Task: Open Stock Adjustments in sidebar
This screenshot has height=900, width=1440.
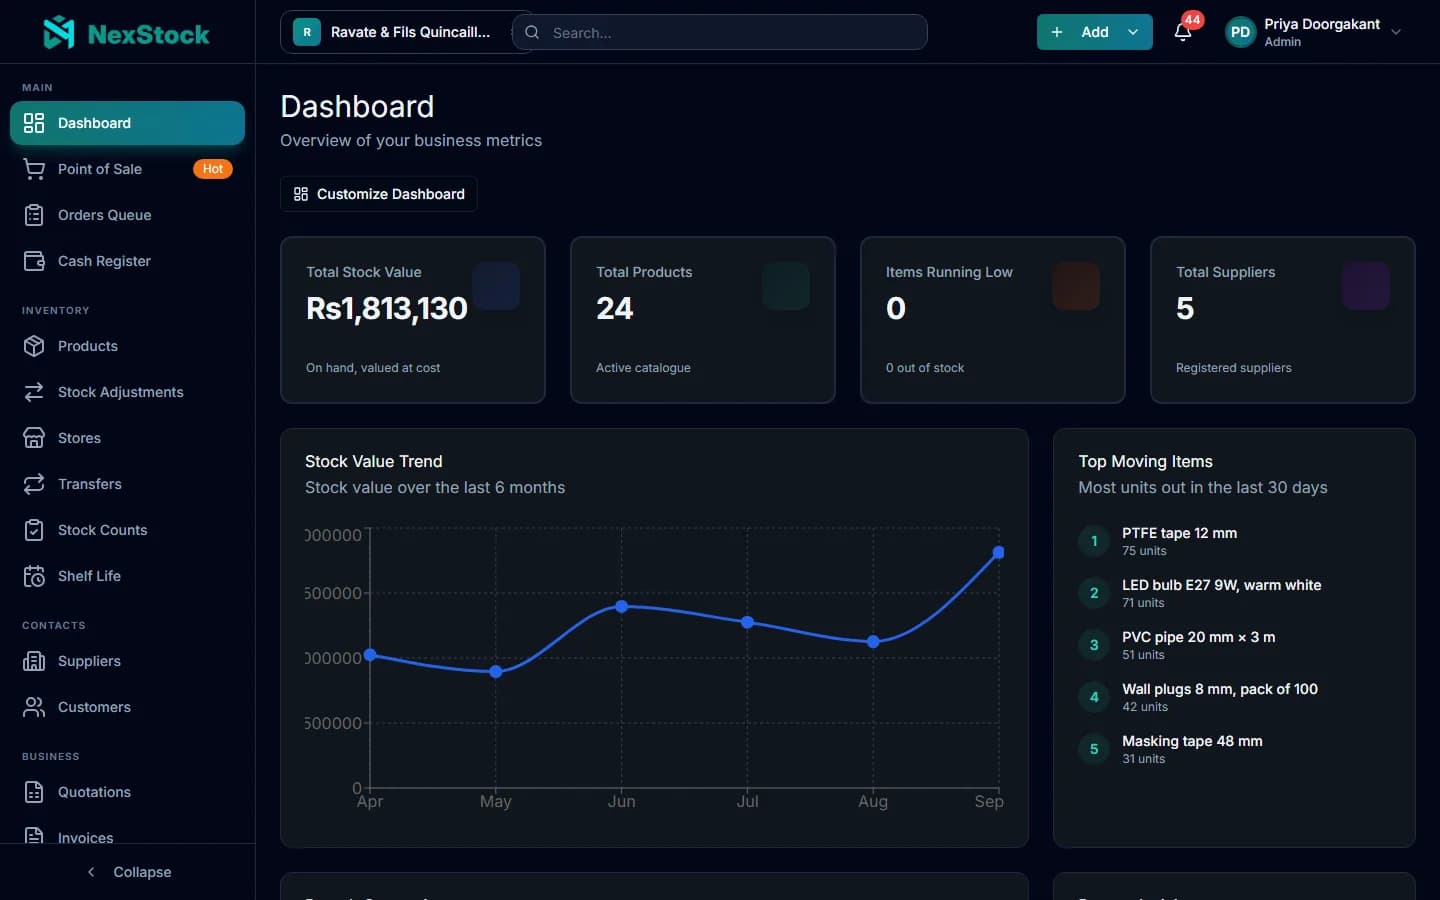Action: (127, 392)
